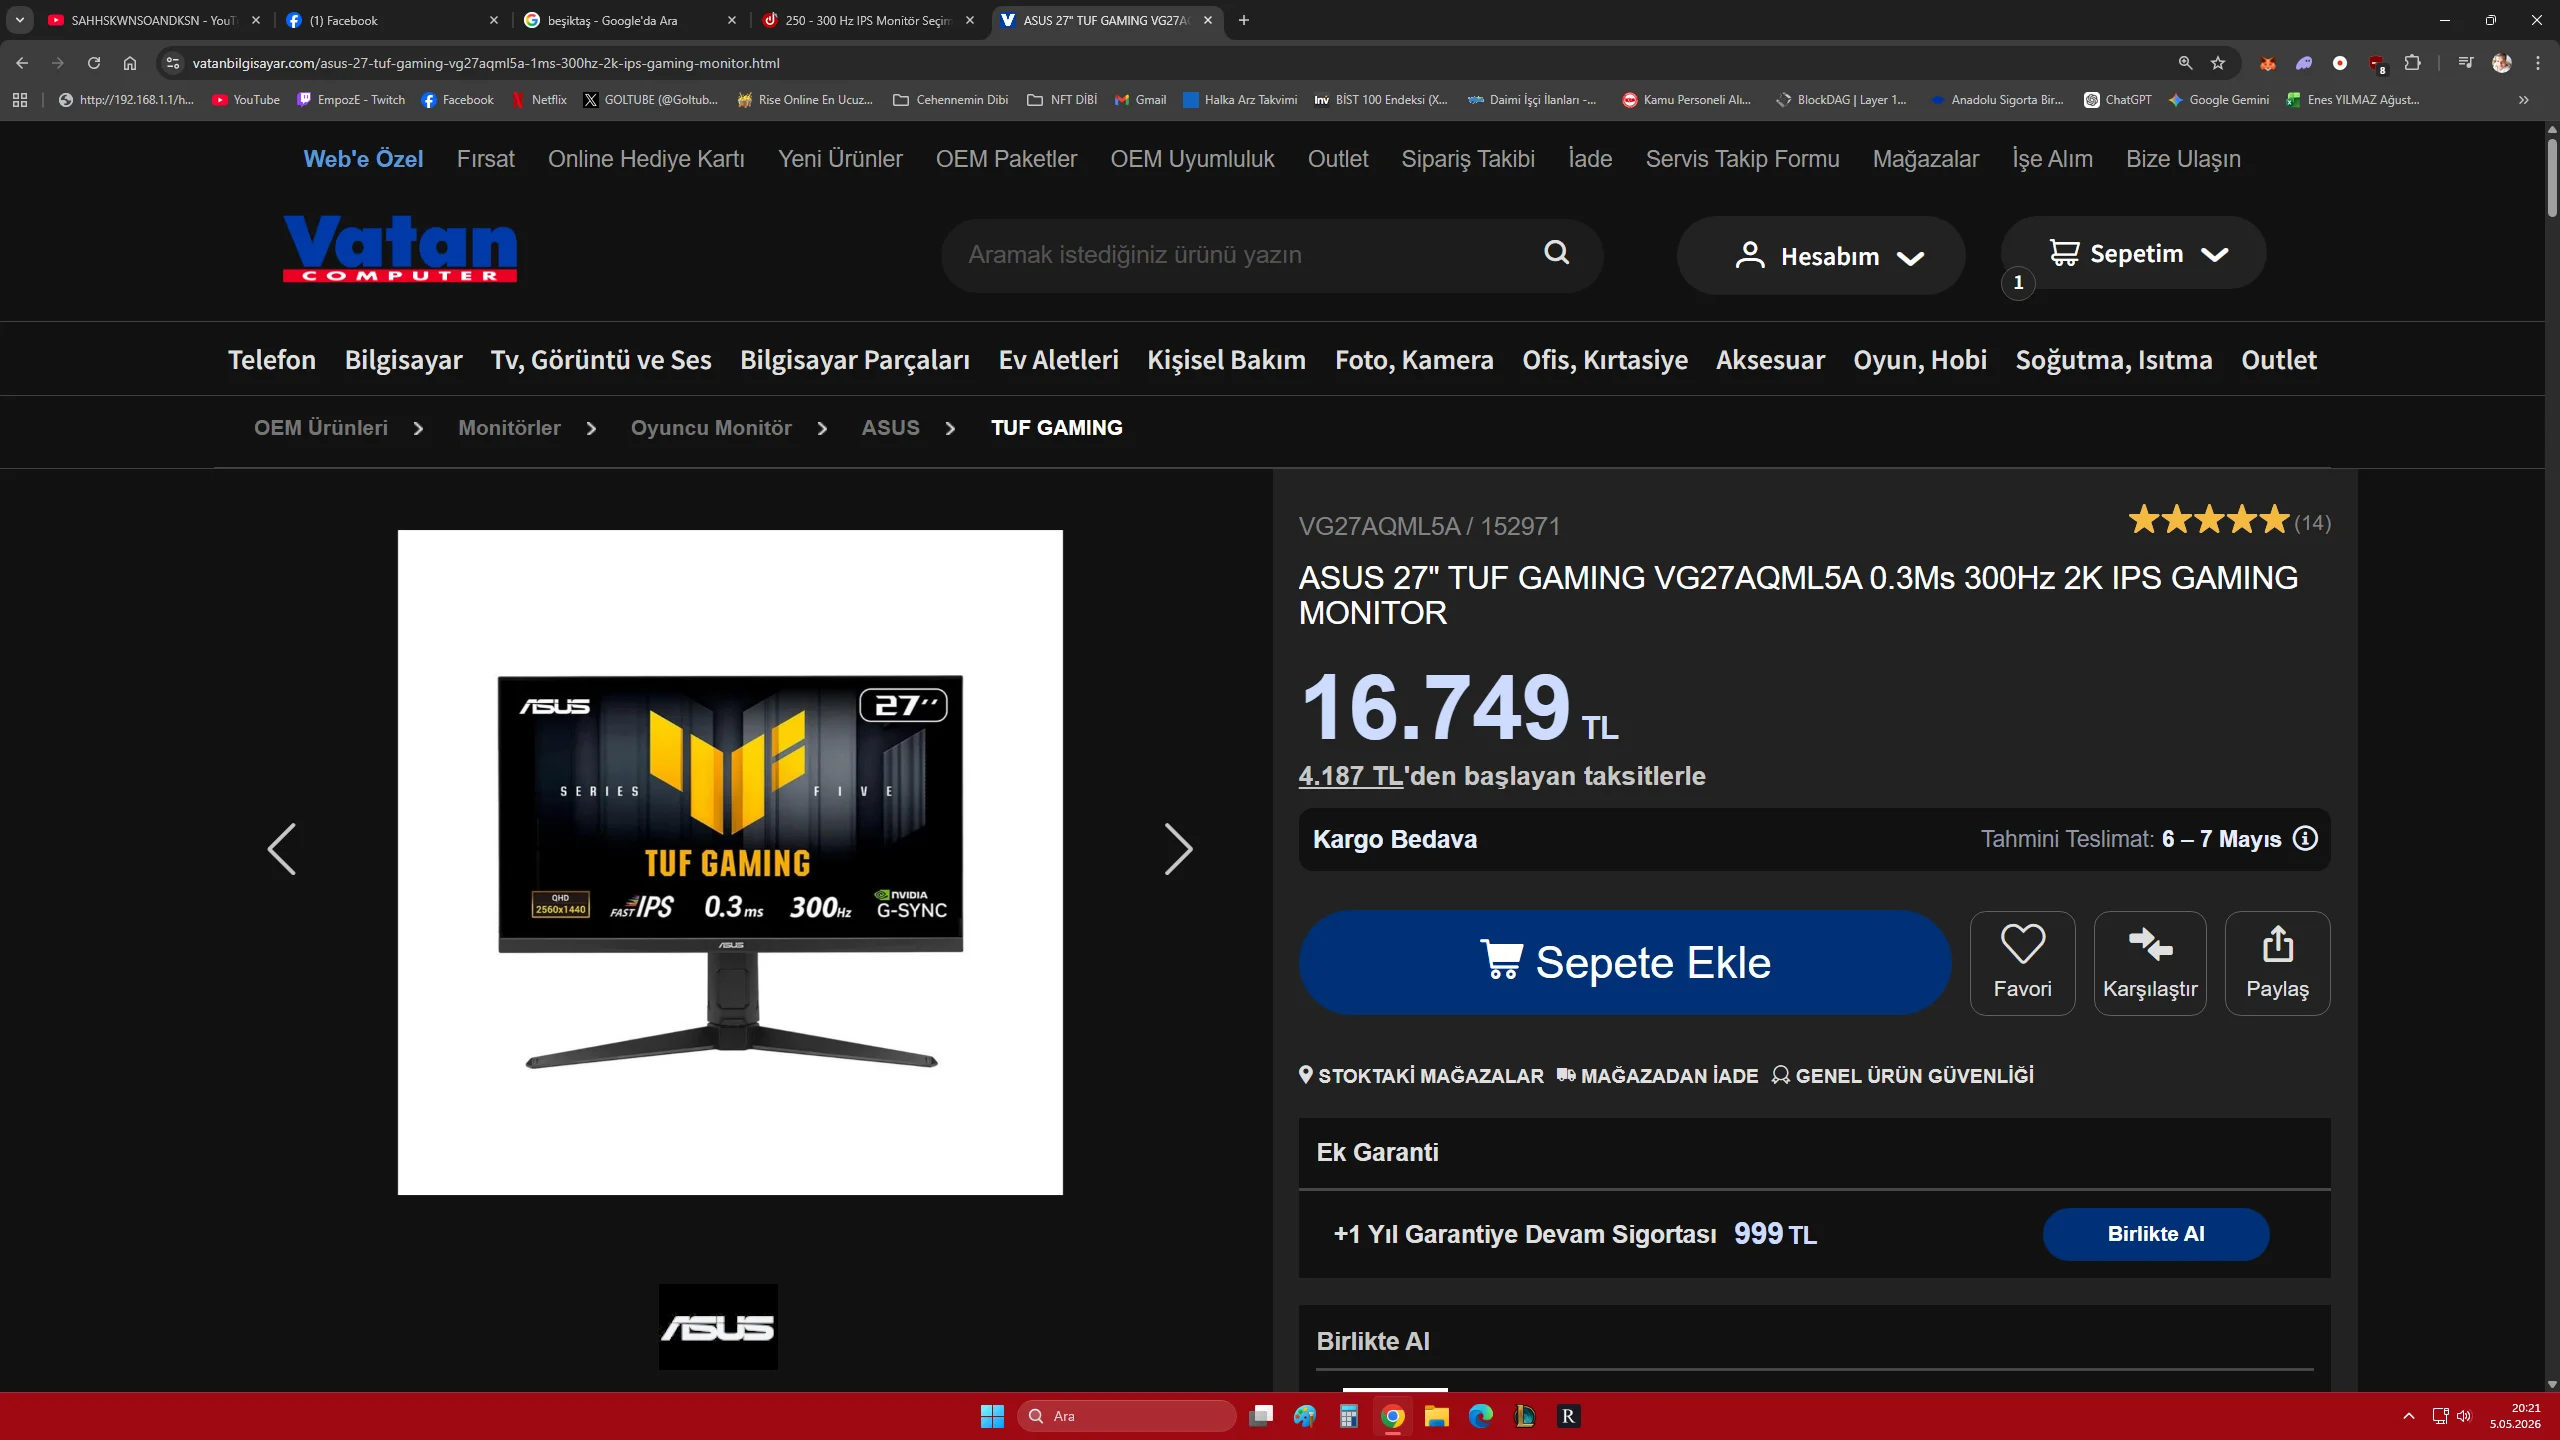This screenshot has height=1440, width=2560.
Task: Open the Telefon category menu
Action: tap(272, 360)
